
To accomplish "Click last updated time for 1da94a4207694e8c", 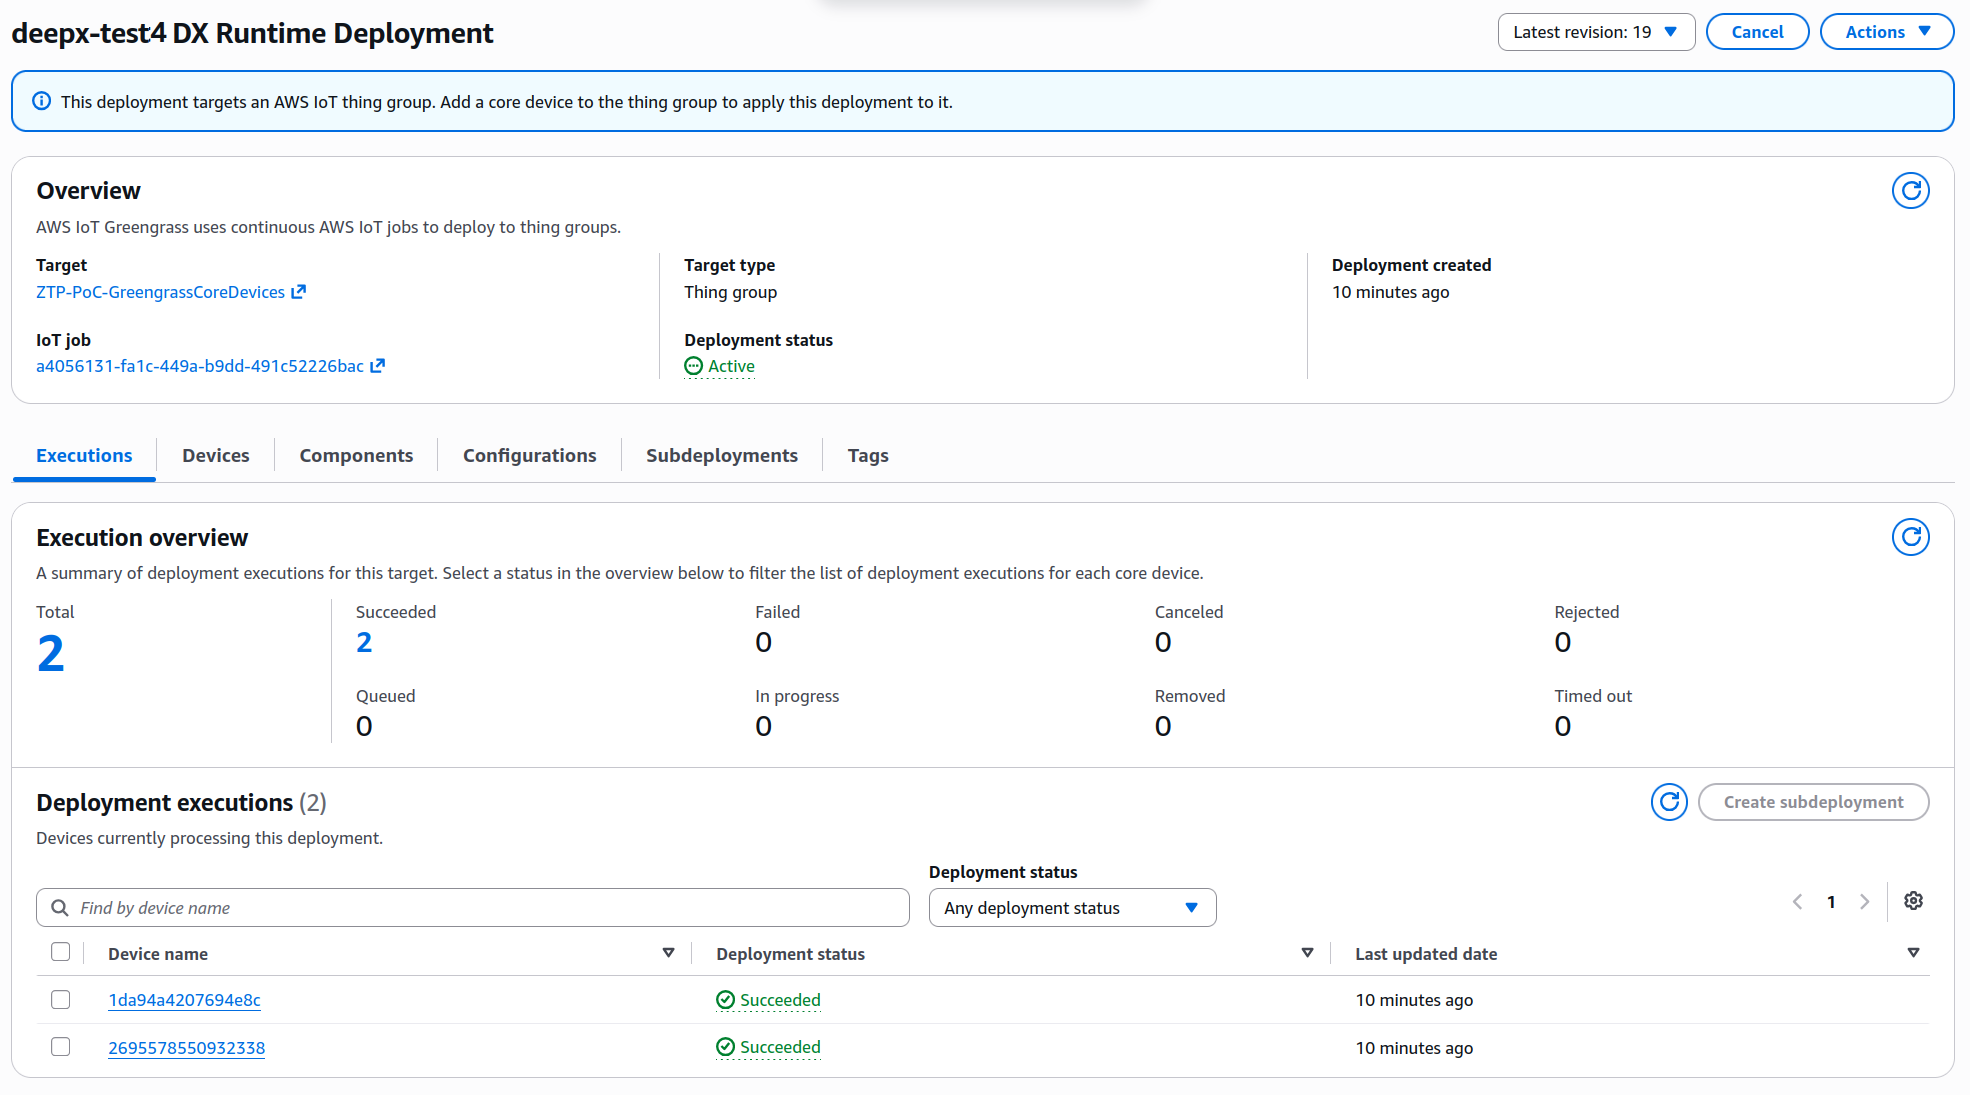I will (1414, 1000).
